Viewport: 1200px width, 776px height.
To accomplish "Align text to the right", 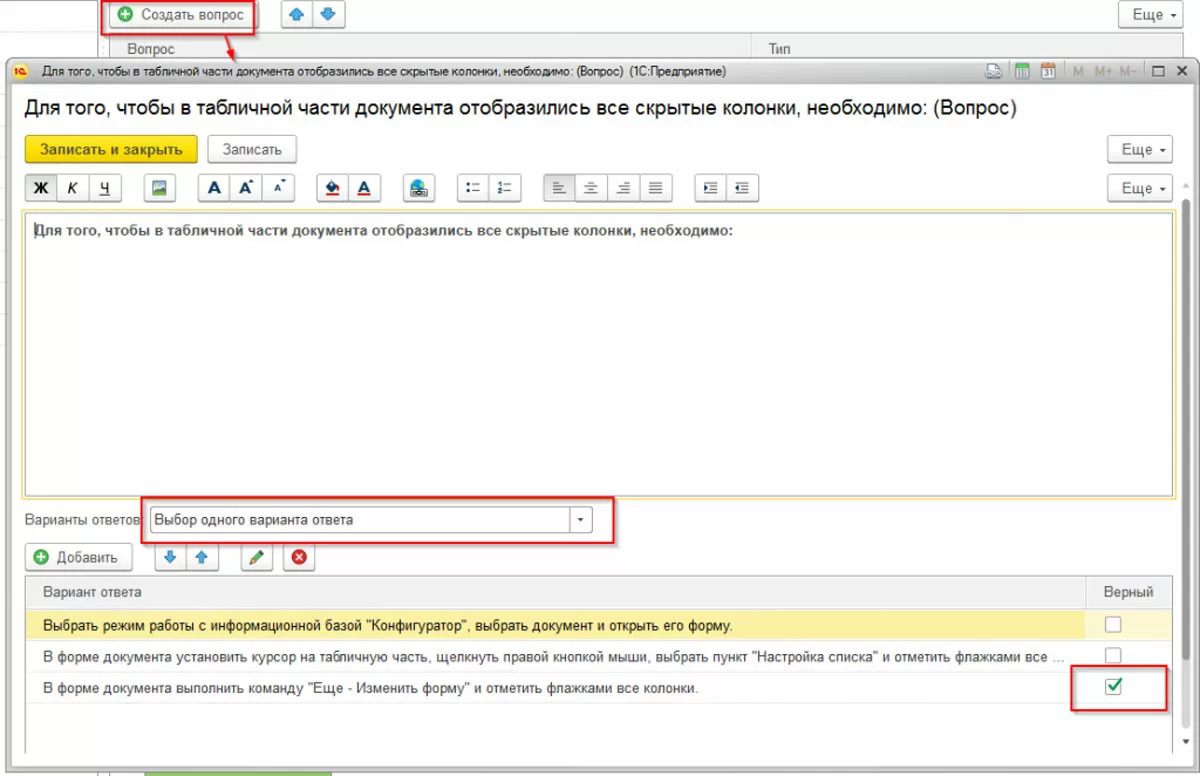I will pos(624,188).
